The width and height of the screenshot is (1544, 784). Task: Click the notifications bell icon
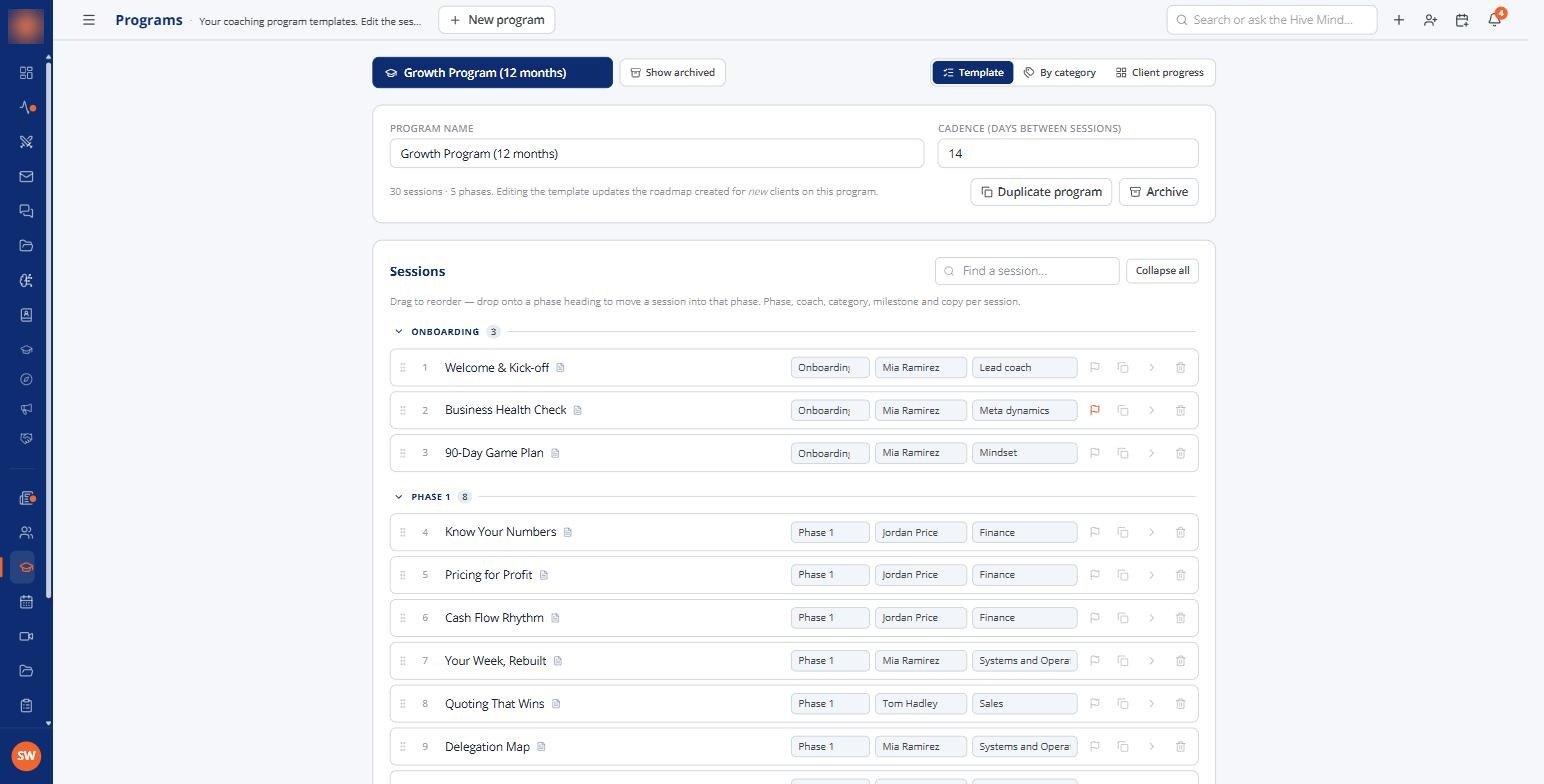coord(1494,20)
